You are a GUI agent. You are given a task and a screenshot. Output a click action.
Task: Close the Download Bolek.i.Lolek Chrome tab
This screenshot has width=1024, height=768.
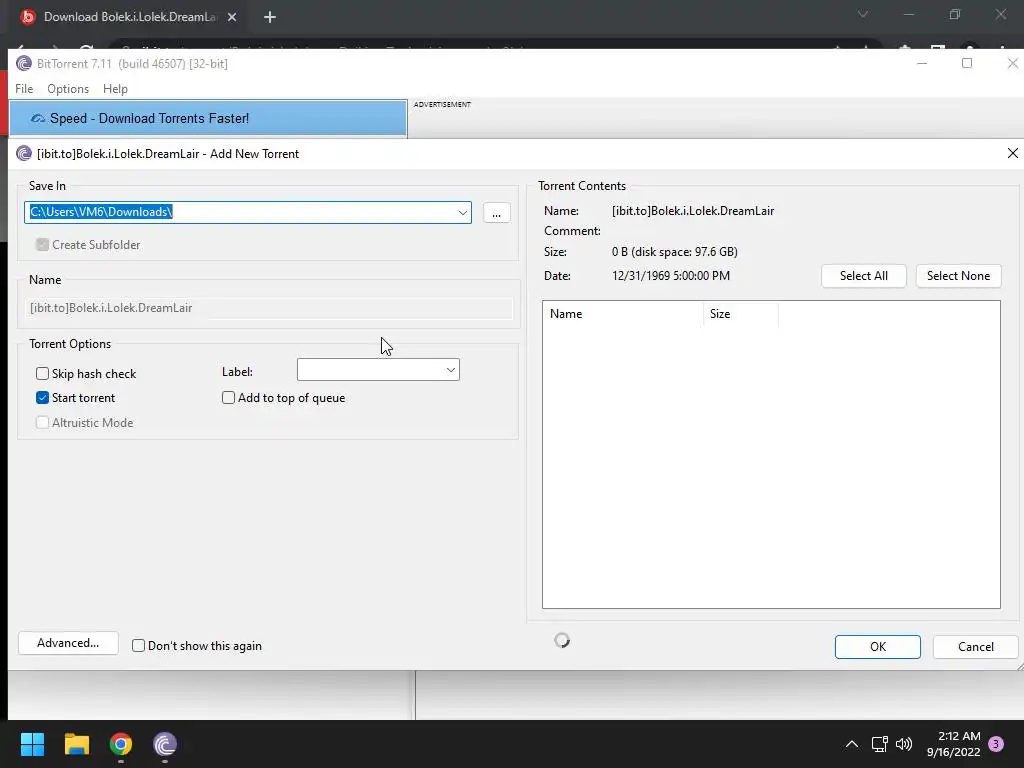[232, 17]
